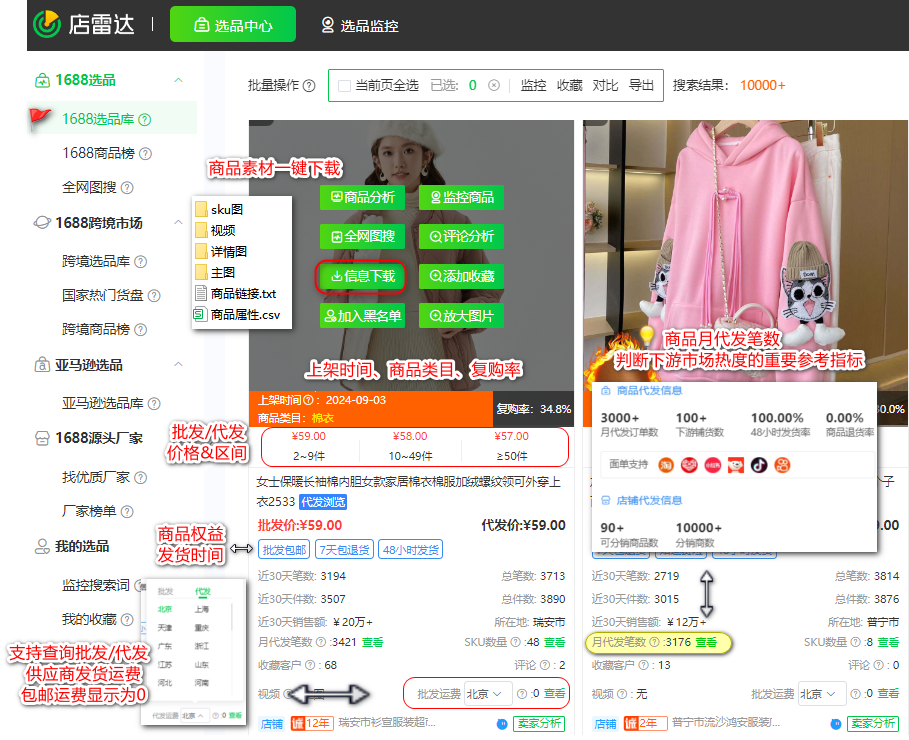Open the 批发运费 北京 city dropdown
Screen dimensions: 909x740
pyautogui.click(x=489, y=693)
